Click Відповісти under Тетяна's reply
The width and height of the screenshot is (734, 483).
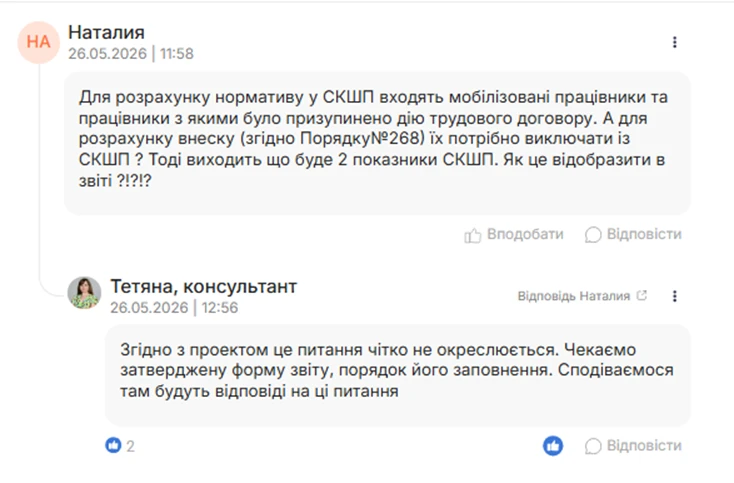point(644,445)
